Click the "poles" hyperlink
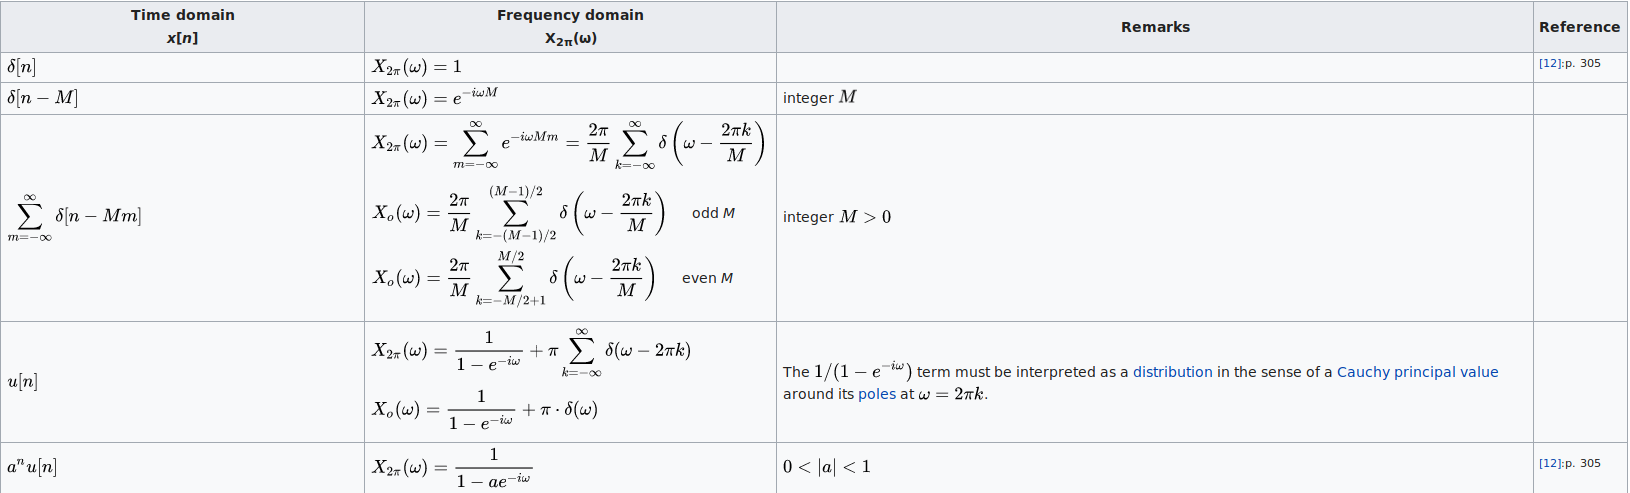1630x493 pixels. click(x=877, y=394)
